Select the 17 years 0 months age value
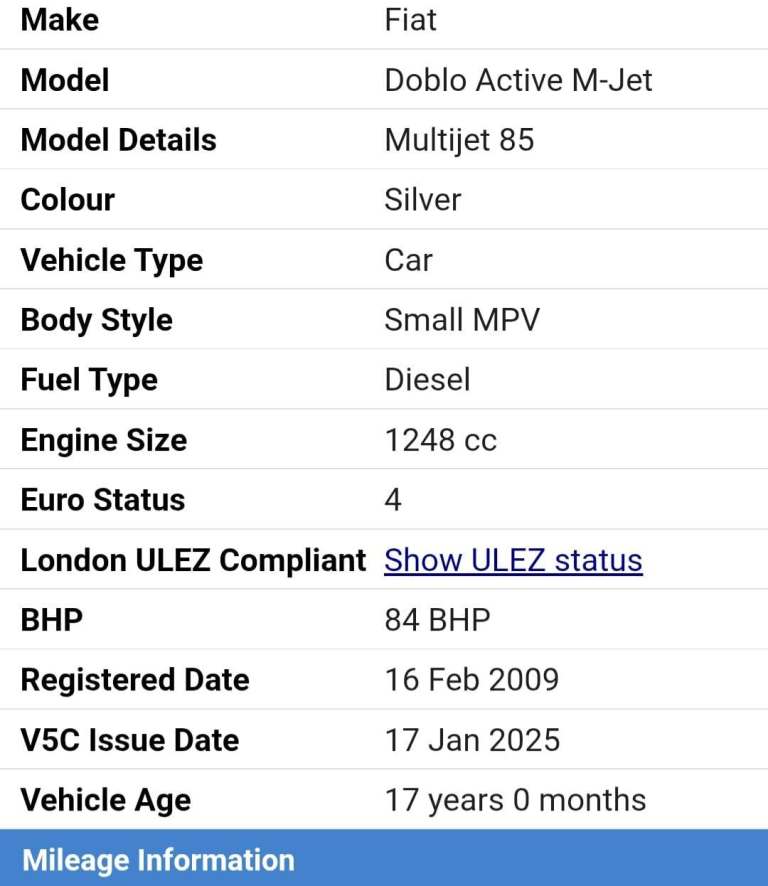Screen dimensions: 768x886 click(x=515, y=800)
